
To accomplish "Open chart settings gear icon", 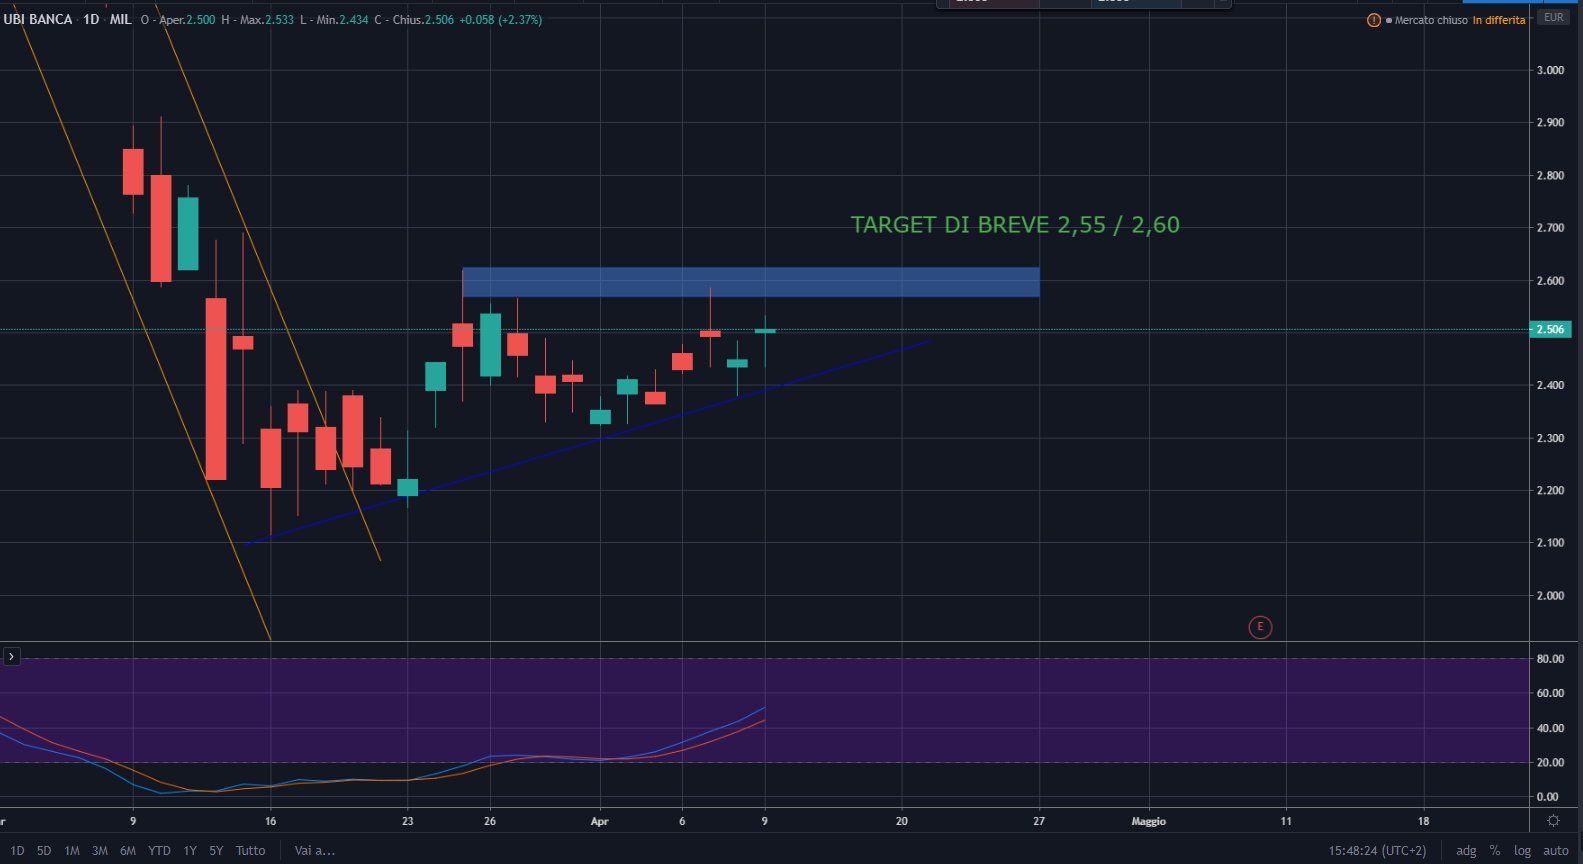I will pos(1553,821).
